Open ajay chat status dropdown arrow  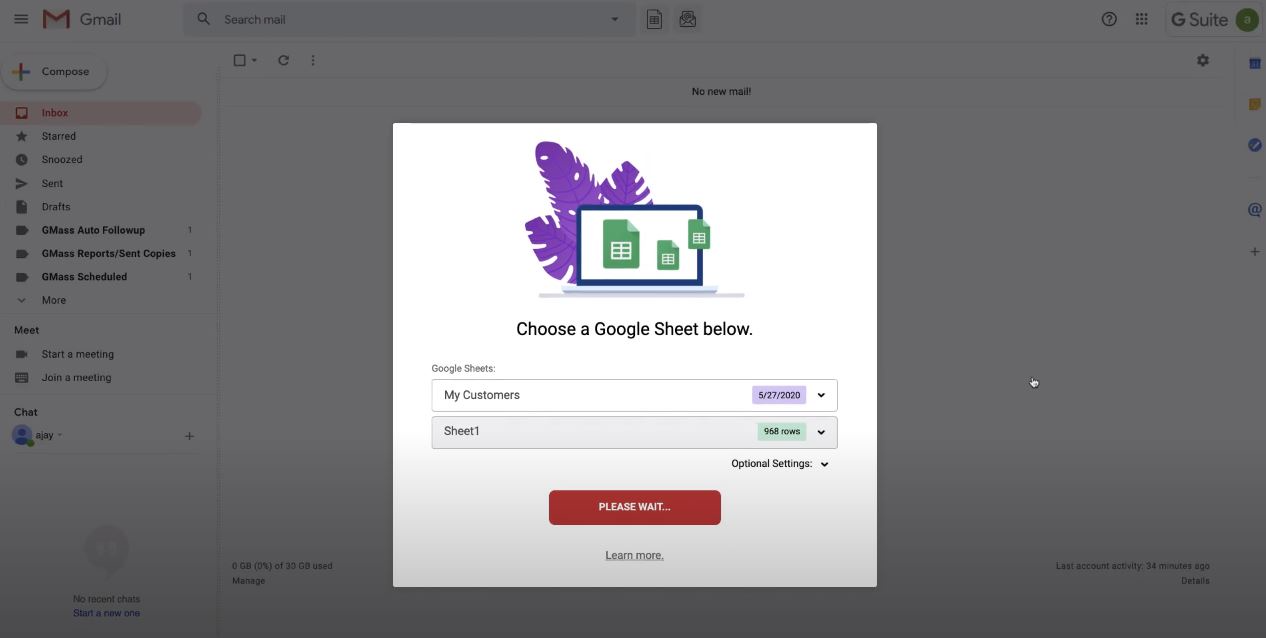(60, 435)
